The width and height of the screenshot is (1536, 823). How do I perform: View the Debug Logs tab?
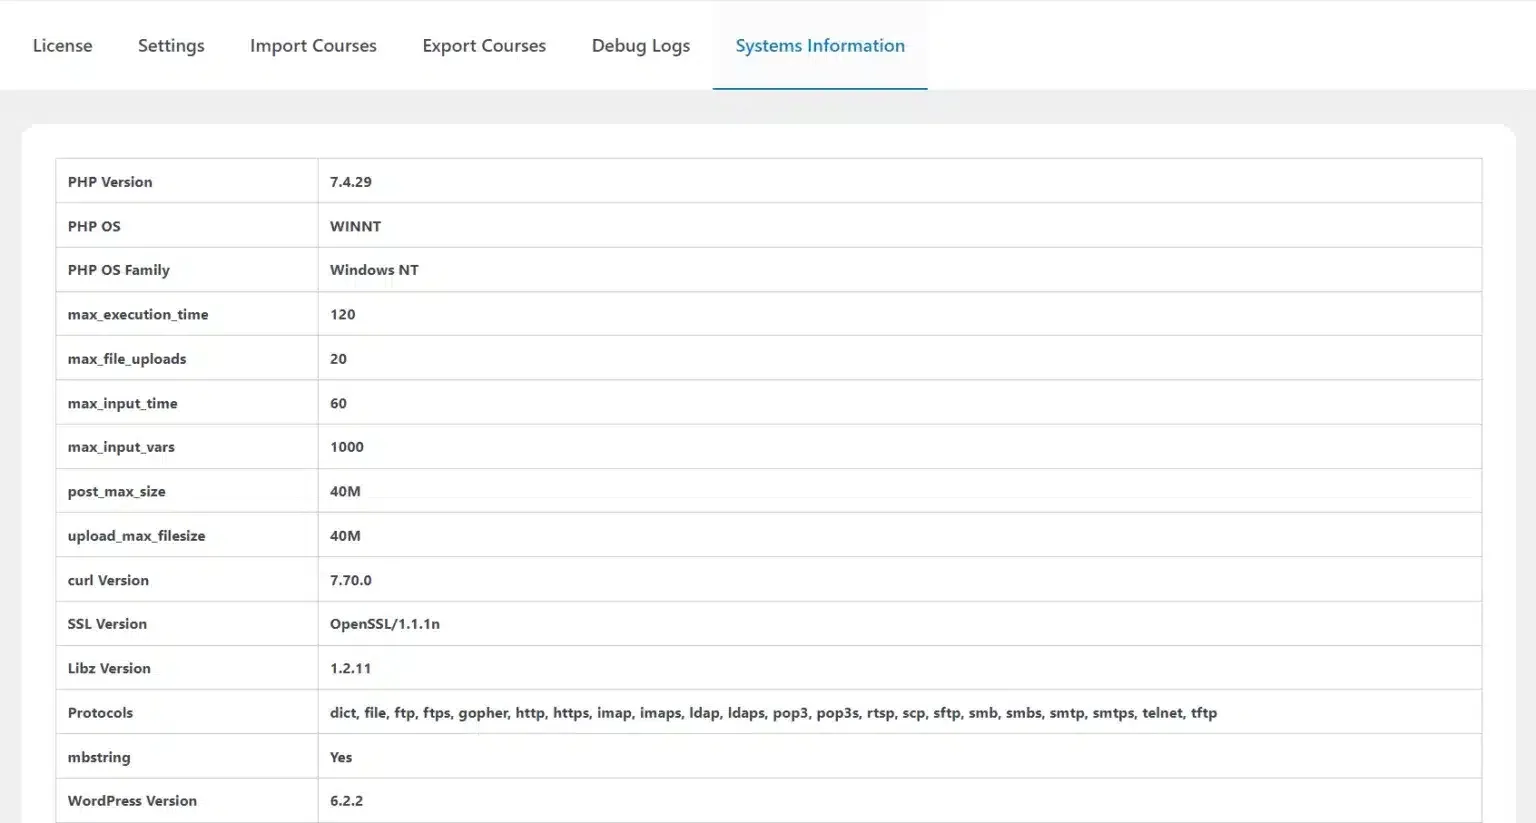[x=641, y=45]
